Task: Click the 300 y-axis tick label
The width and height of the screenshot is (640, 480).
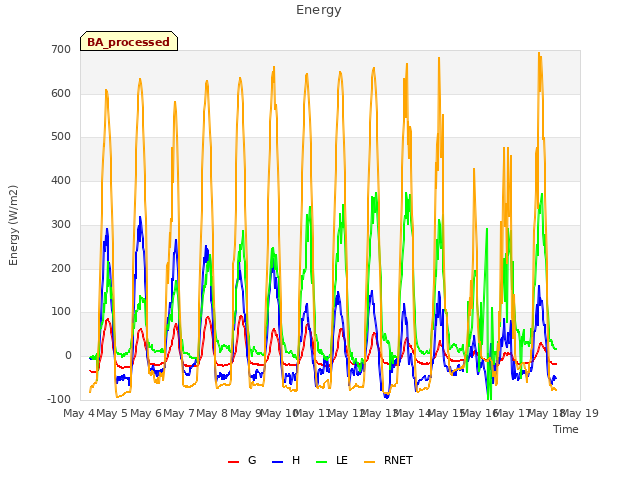Action: pos(61,224)
